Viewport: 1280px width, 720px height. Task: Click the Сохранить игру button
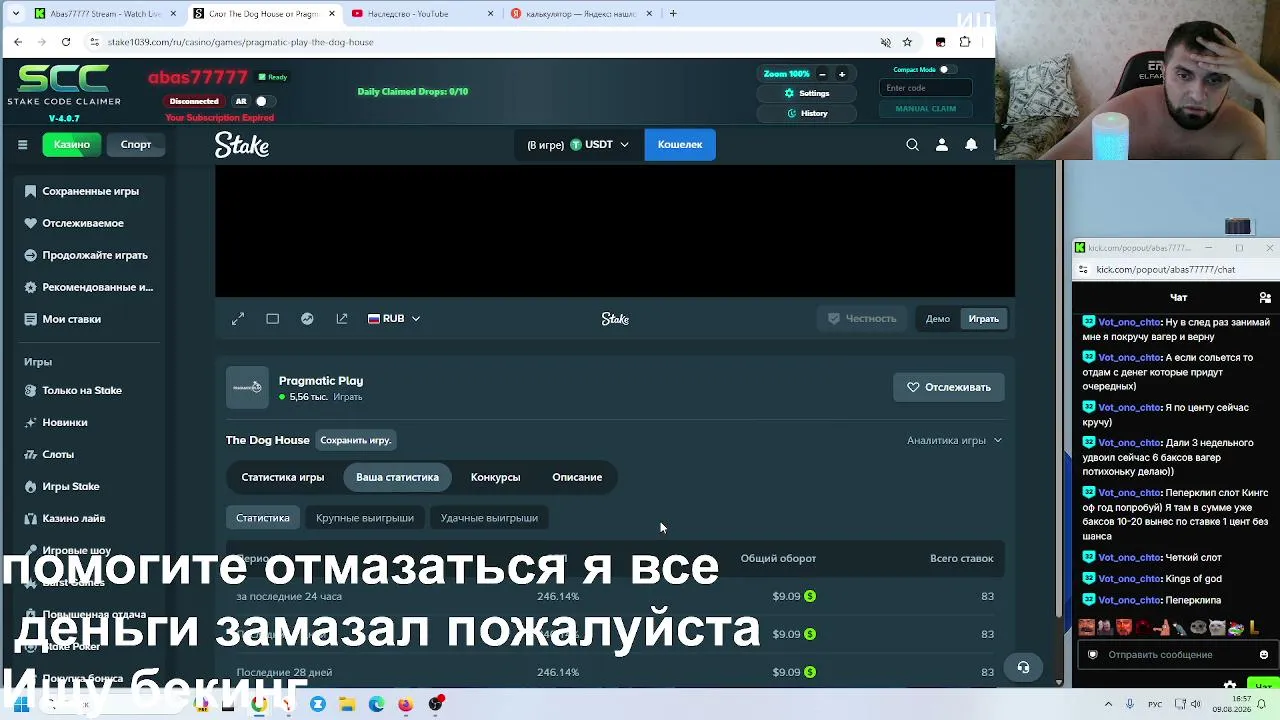tap(355, 440)
